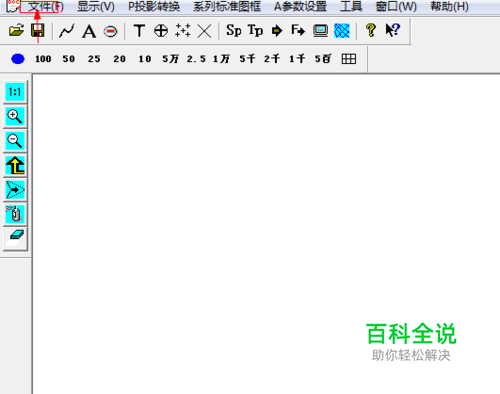Image resolution: width=500 pixels, height=394 pixels.
Task: Open the 窗口(W) menu
Action: [x=396, y=6]
